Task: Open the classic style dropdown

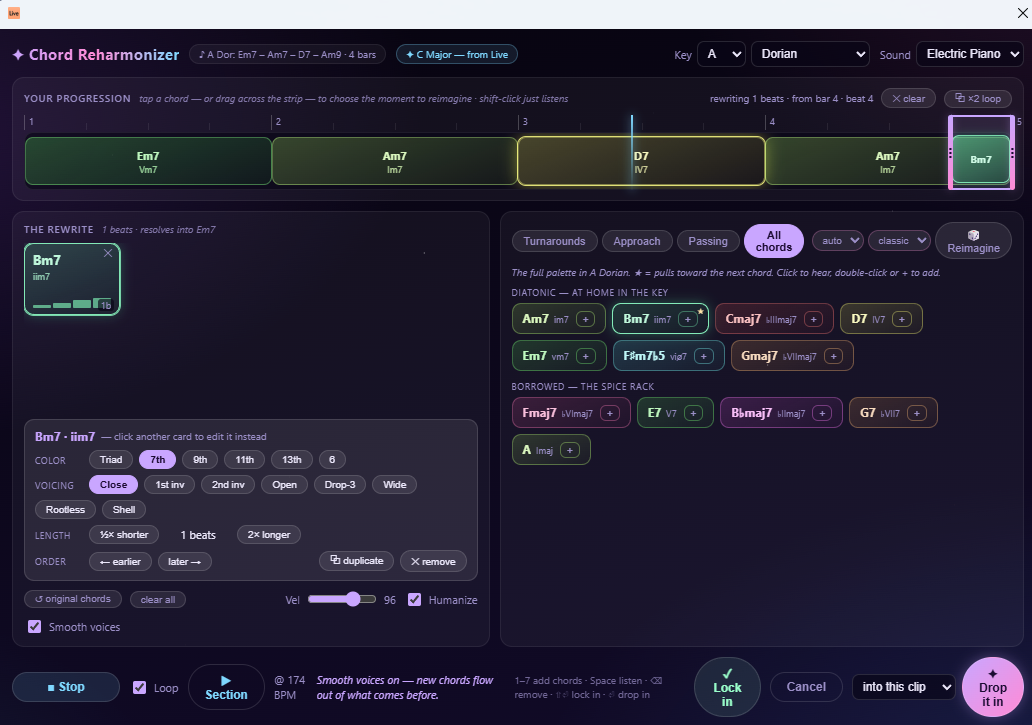Action: click(898, 241)
